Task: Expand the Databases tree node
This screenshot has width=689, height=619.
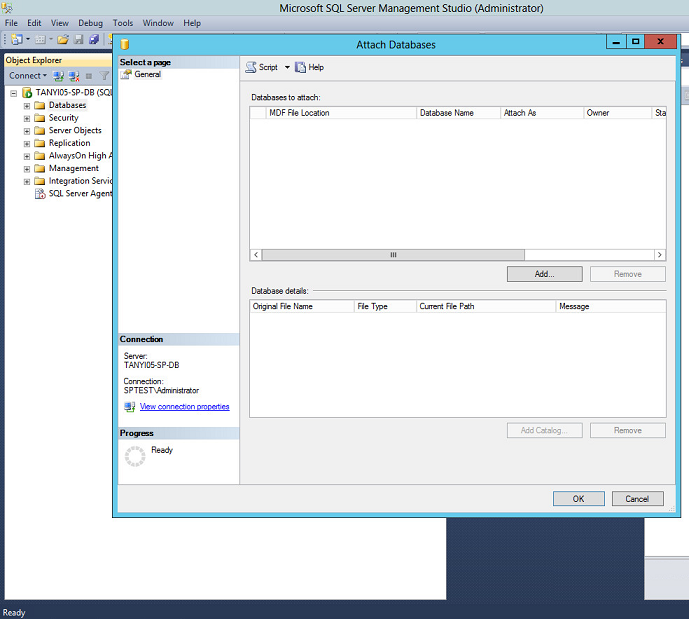Action: point(27,105)
